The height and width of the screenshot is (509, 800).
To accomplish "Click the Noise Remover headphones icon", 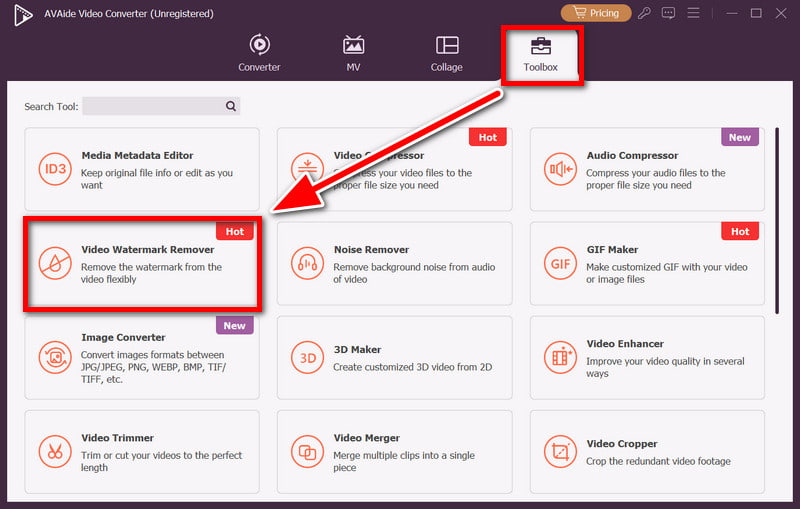I will pyautogui.click(x=307, y=263).
